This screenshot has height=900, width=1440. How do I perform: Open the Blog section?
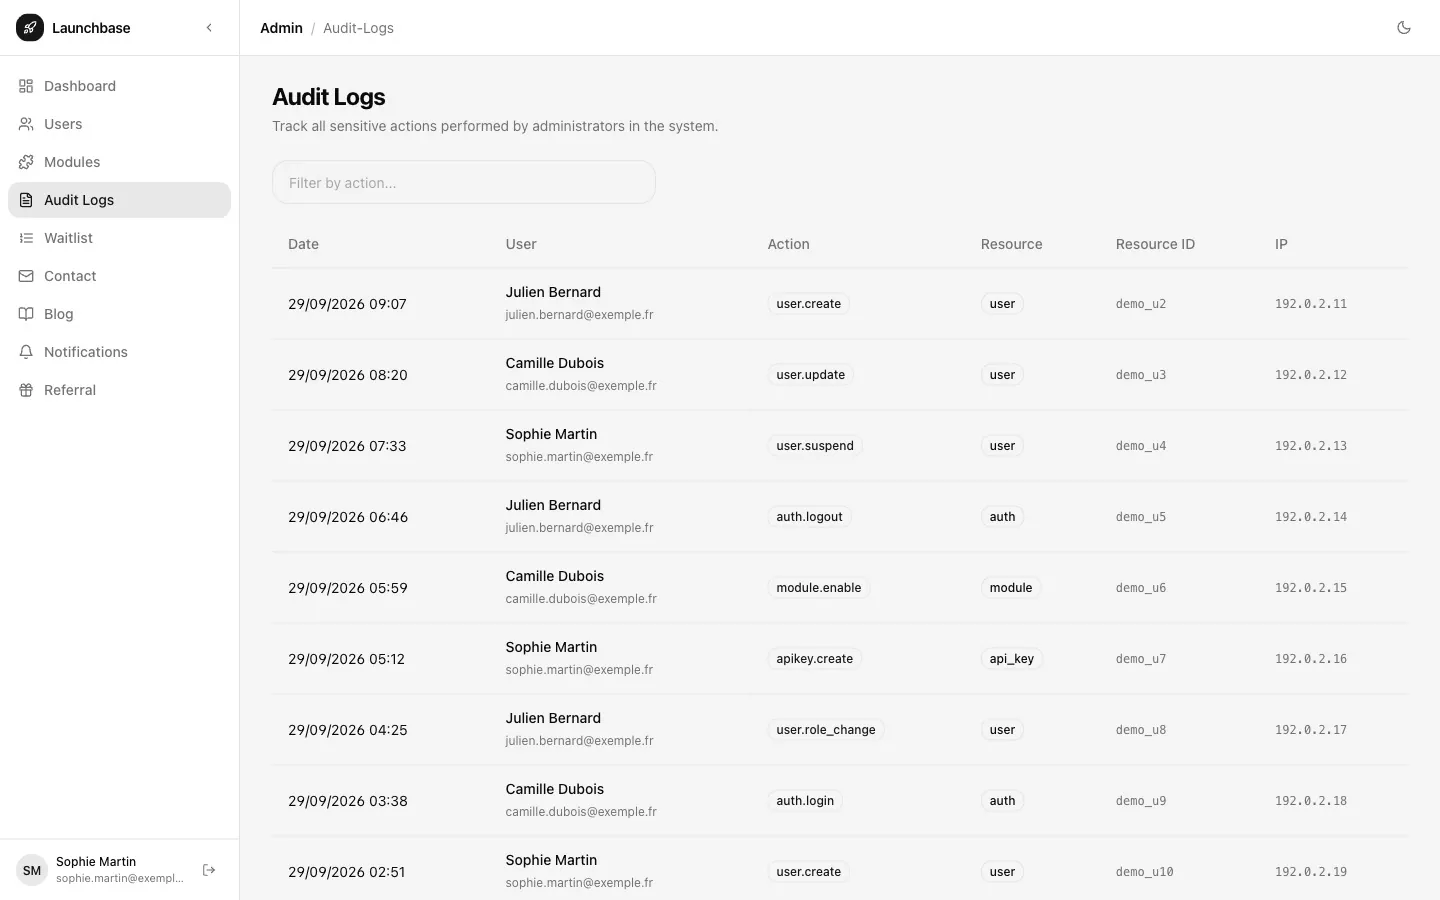[x=119, y=314]
